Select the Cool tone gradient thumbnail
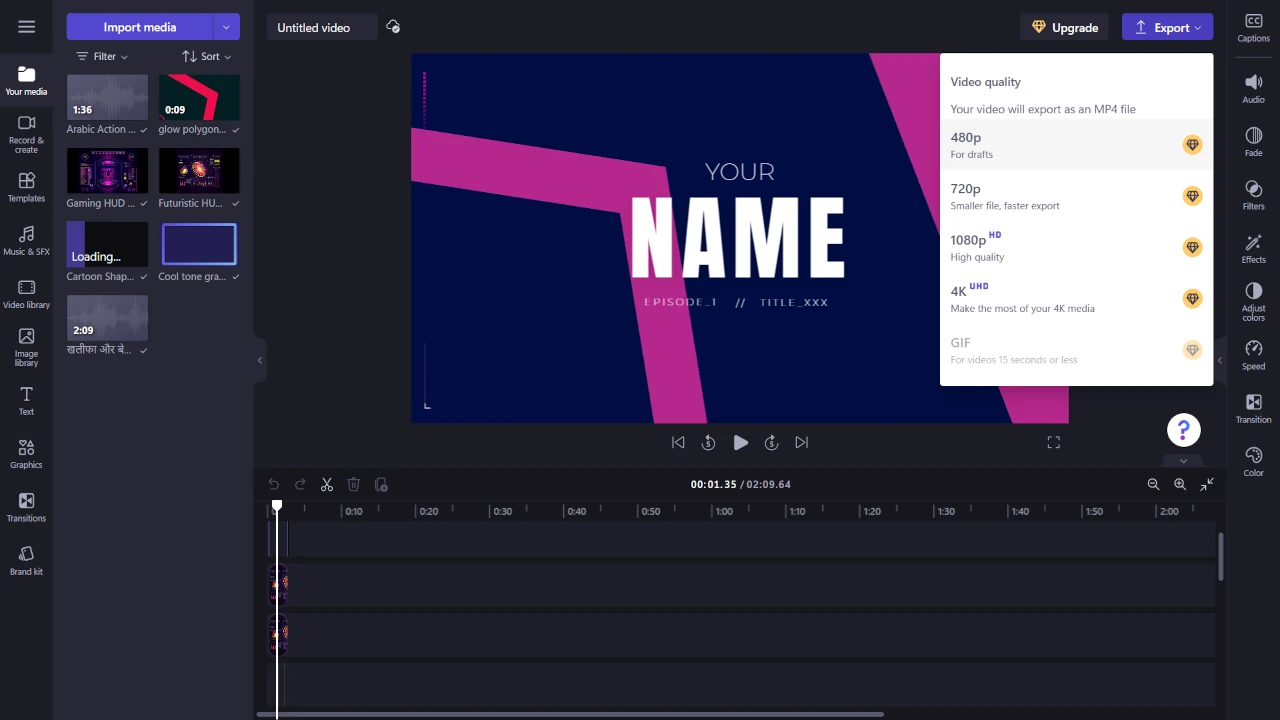Viewport: 1280px width, 720px height. [199, 244]
